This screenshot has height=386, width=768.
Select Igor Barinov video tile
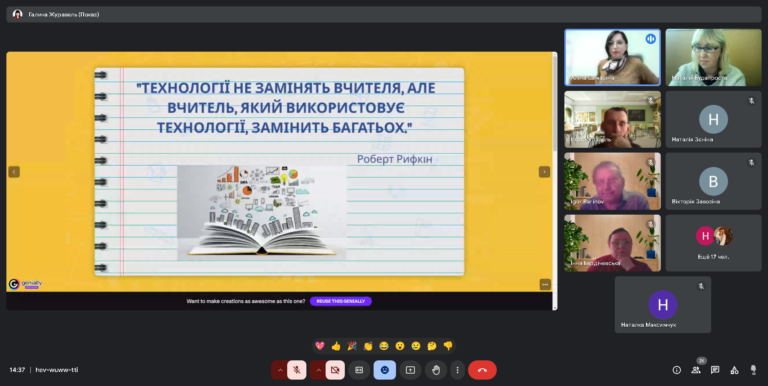(x=612, y=181)
